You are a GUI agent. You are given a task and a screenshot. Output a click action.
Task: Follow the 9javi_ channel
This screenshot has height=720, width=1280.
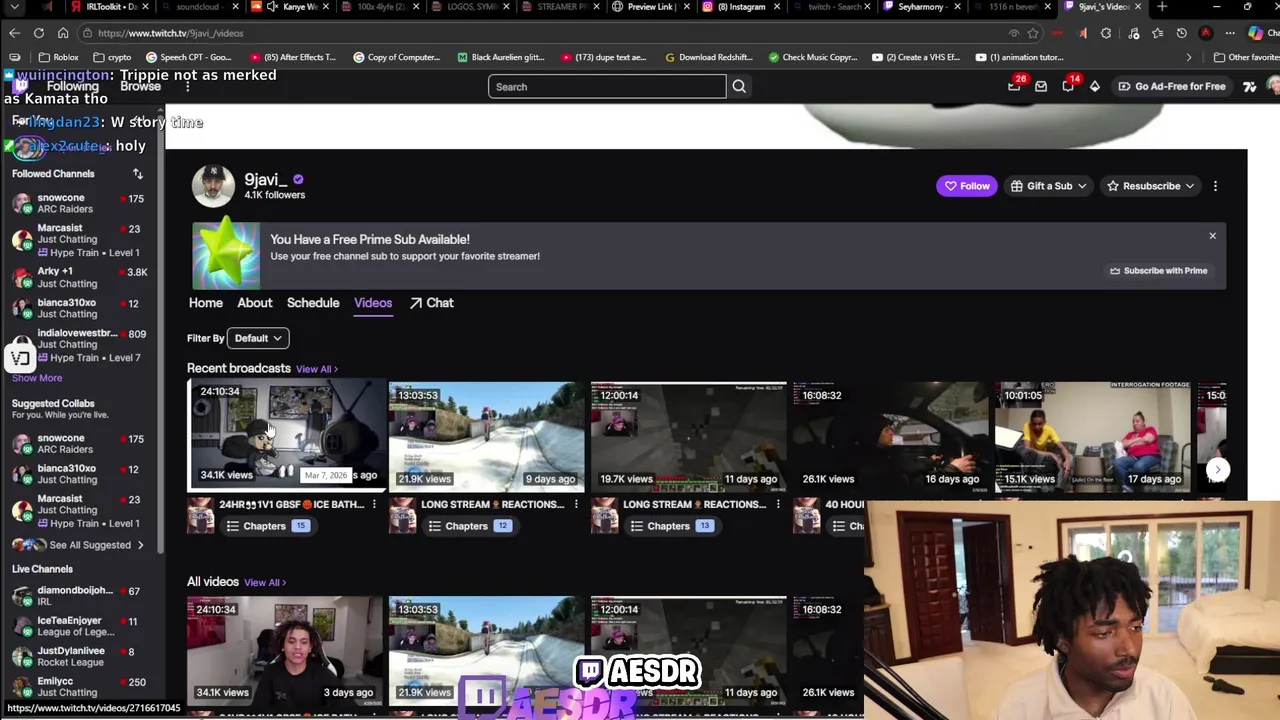click(x=966, y=186)
